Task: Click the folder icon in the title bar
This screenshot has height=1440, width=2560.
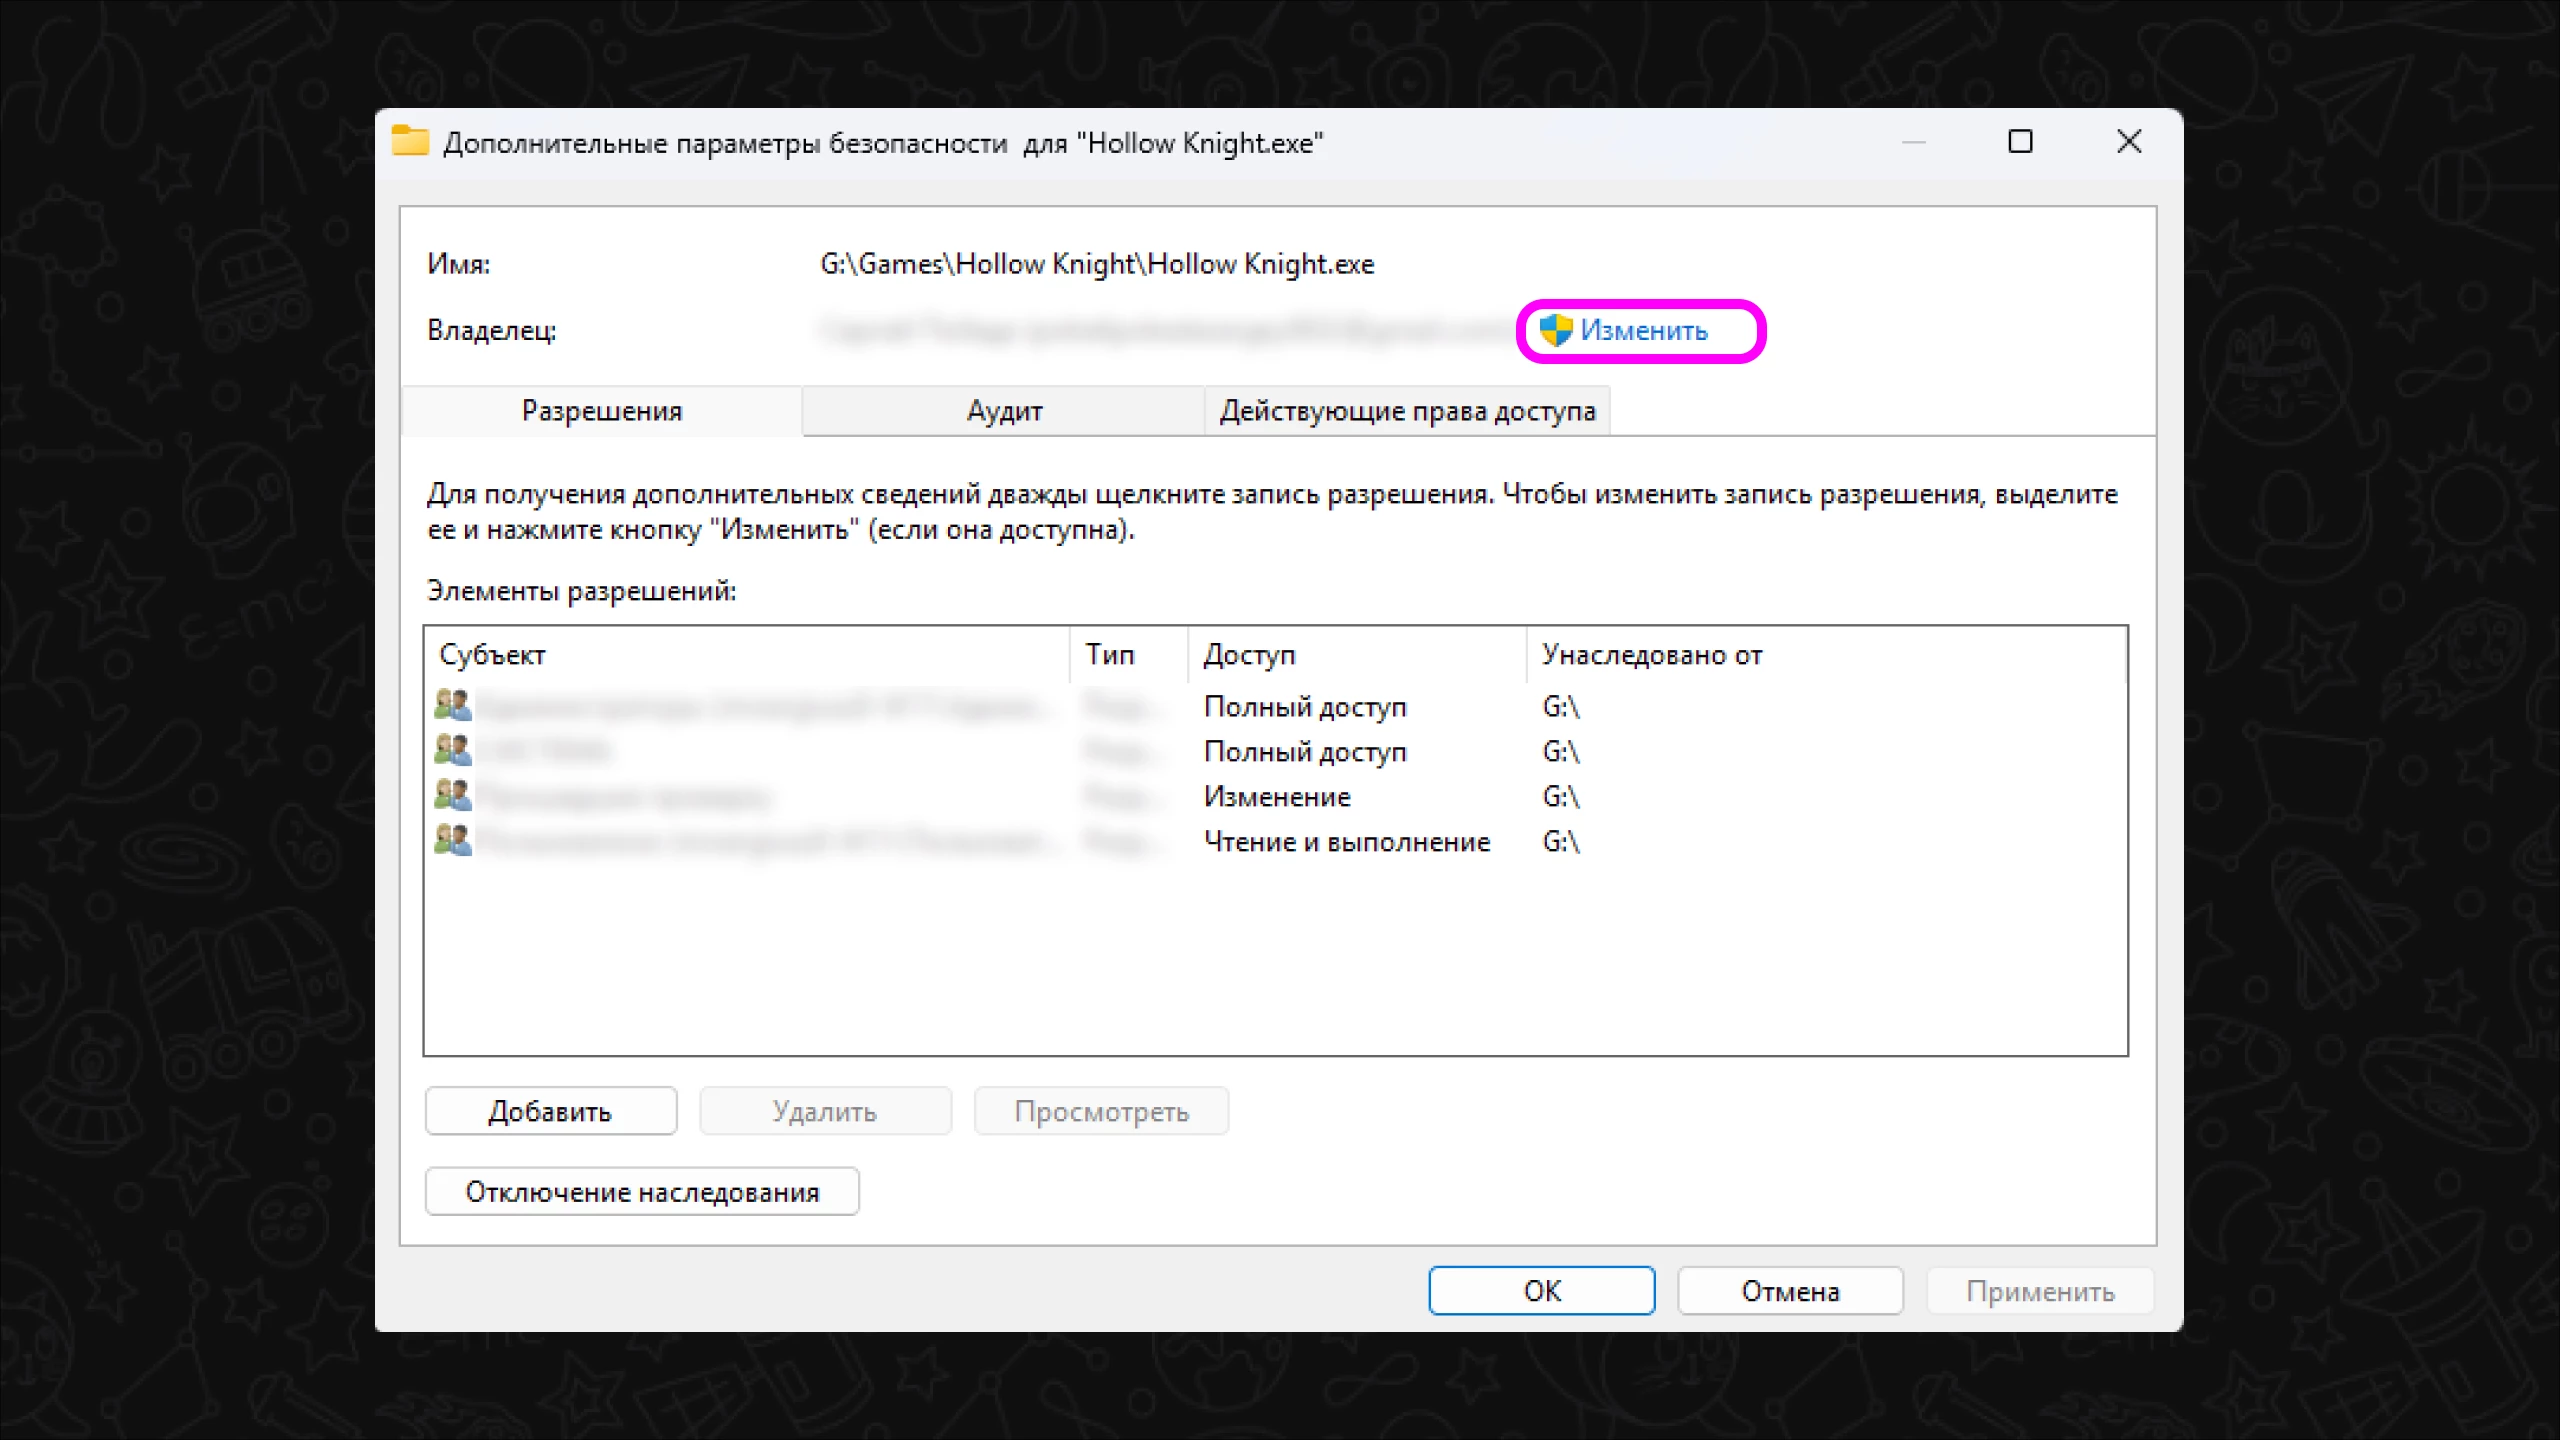Action: 410,142
